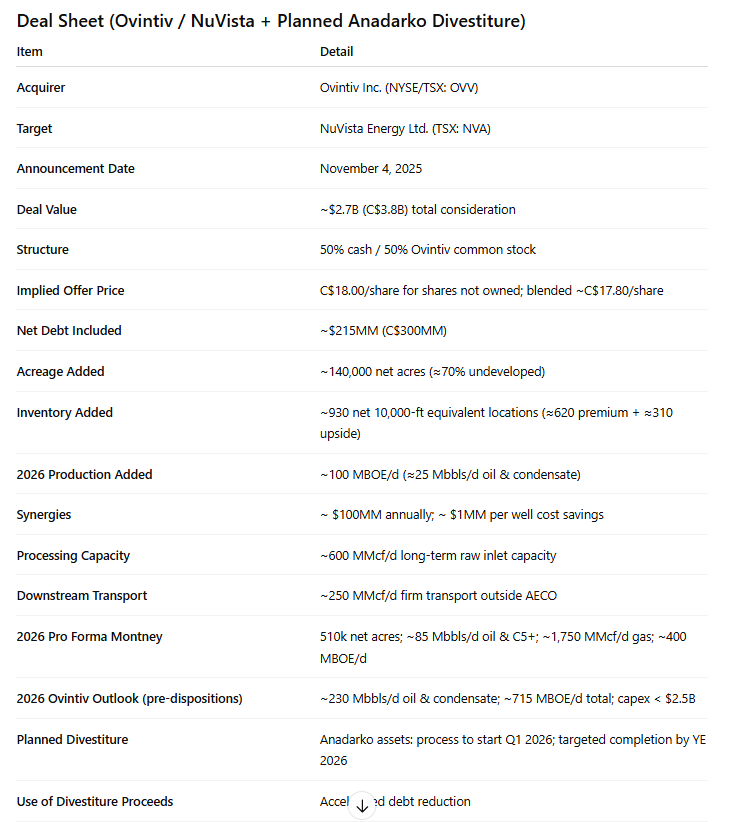Click NuVista Energy Ltd. target detail

[x=405, y=128]
